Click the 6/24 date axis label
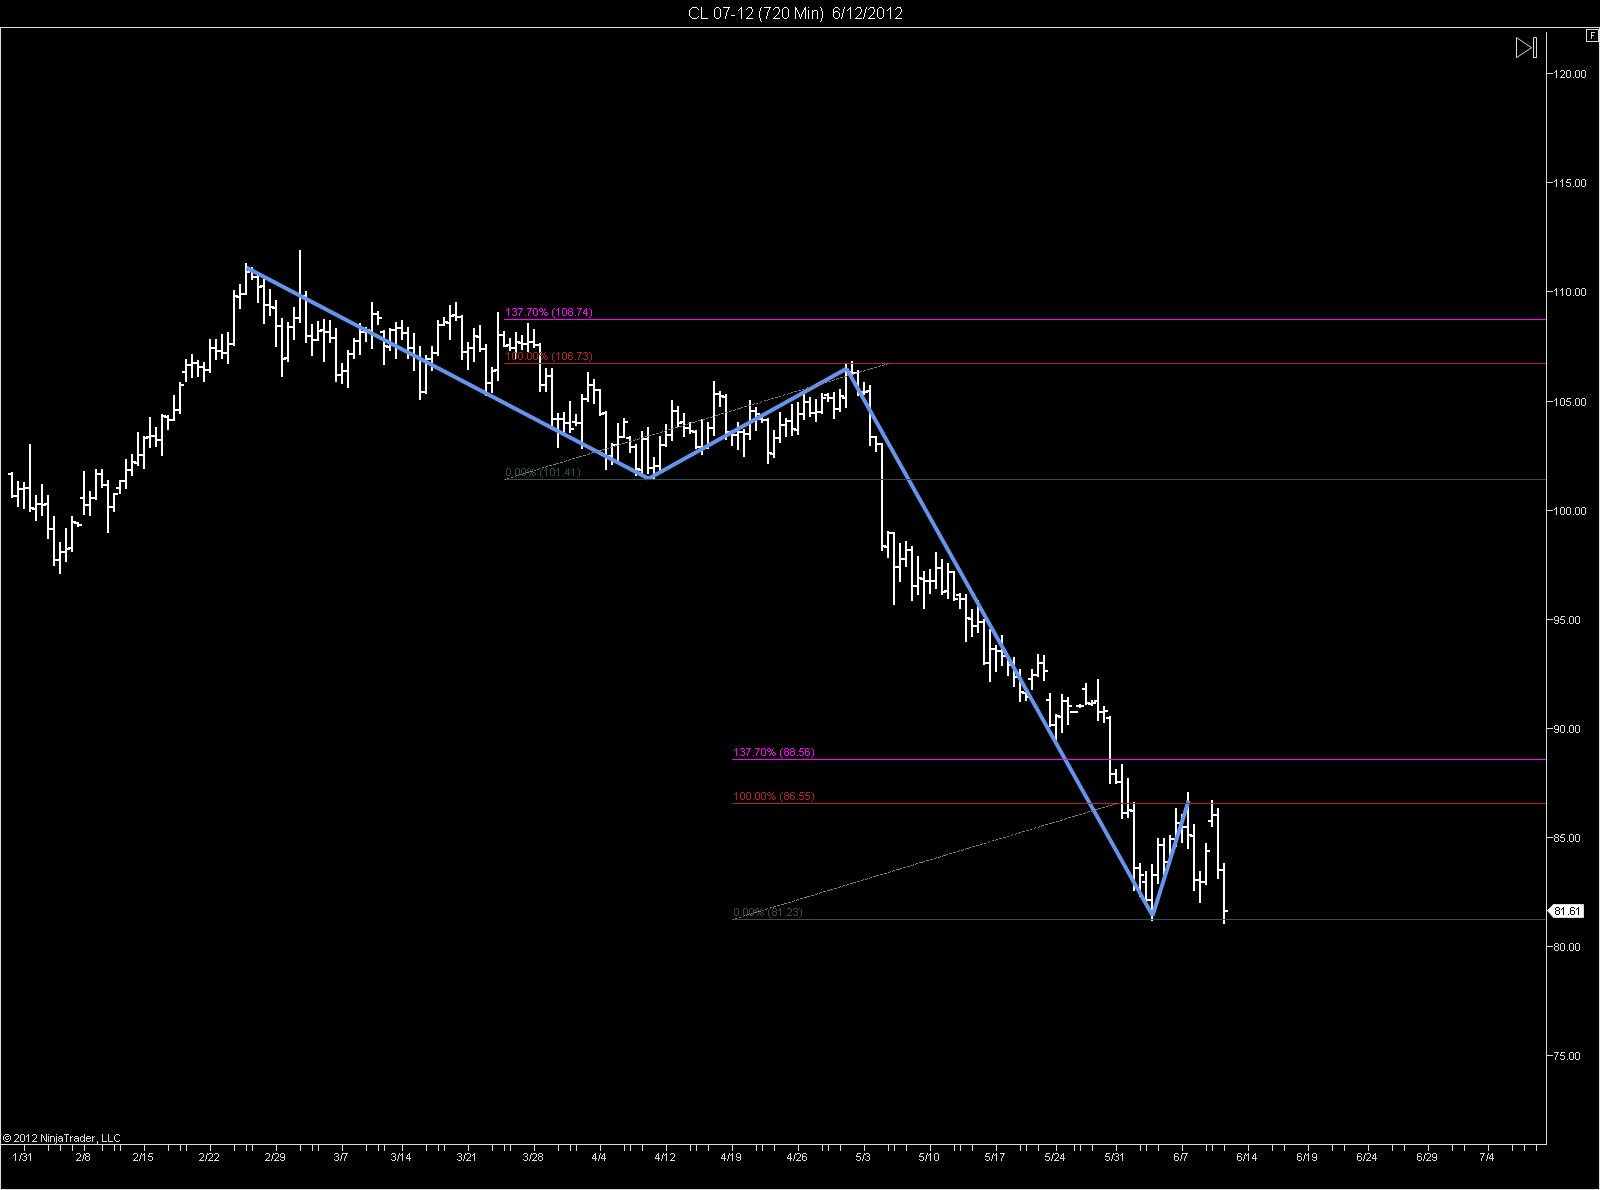 pyautogui.click(x=1367, y=1157)
